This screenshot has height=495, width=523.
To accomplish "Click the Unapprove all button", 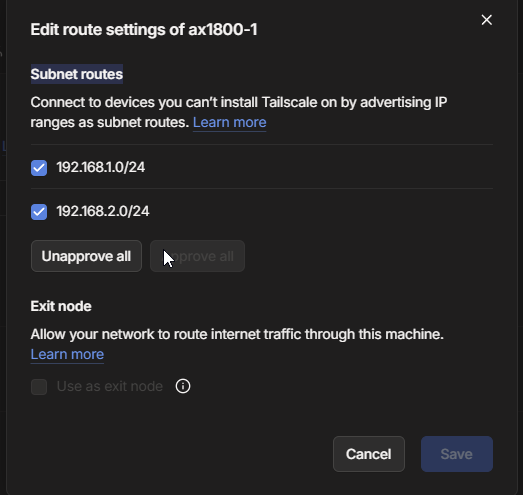I will [86, 256].
